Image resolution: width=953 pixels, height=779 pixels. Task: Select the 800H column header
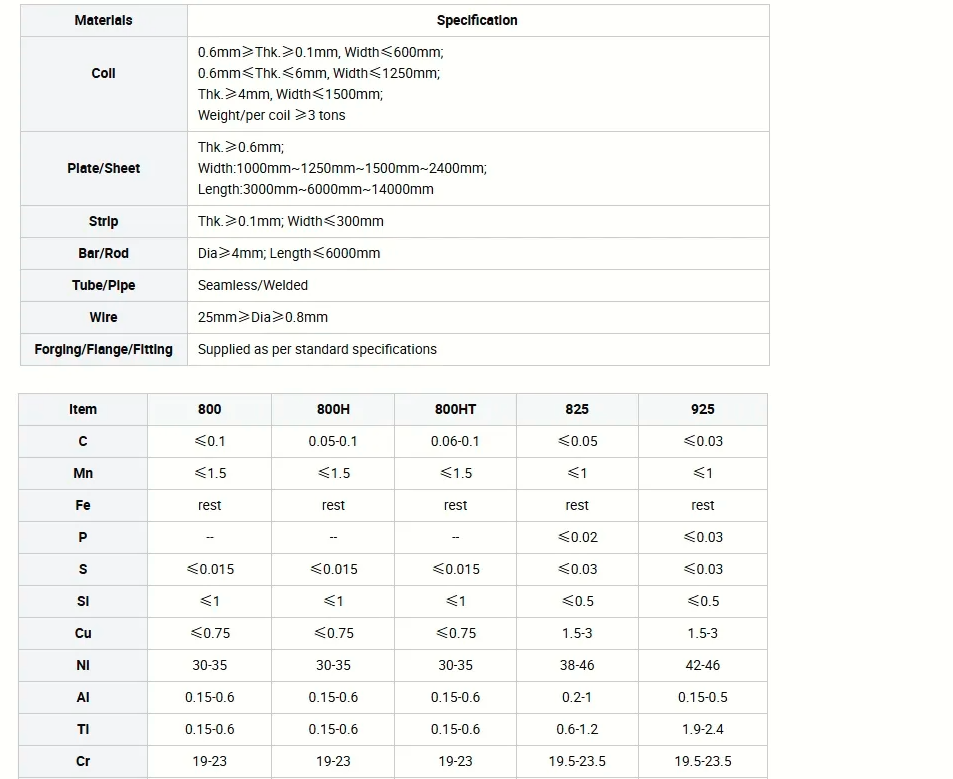coord(333,409)
